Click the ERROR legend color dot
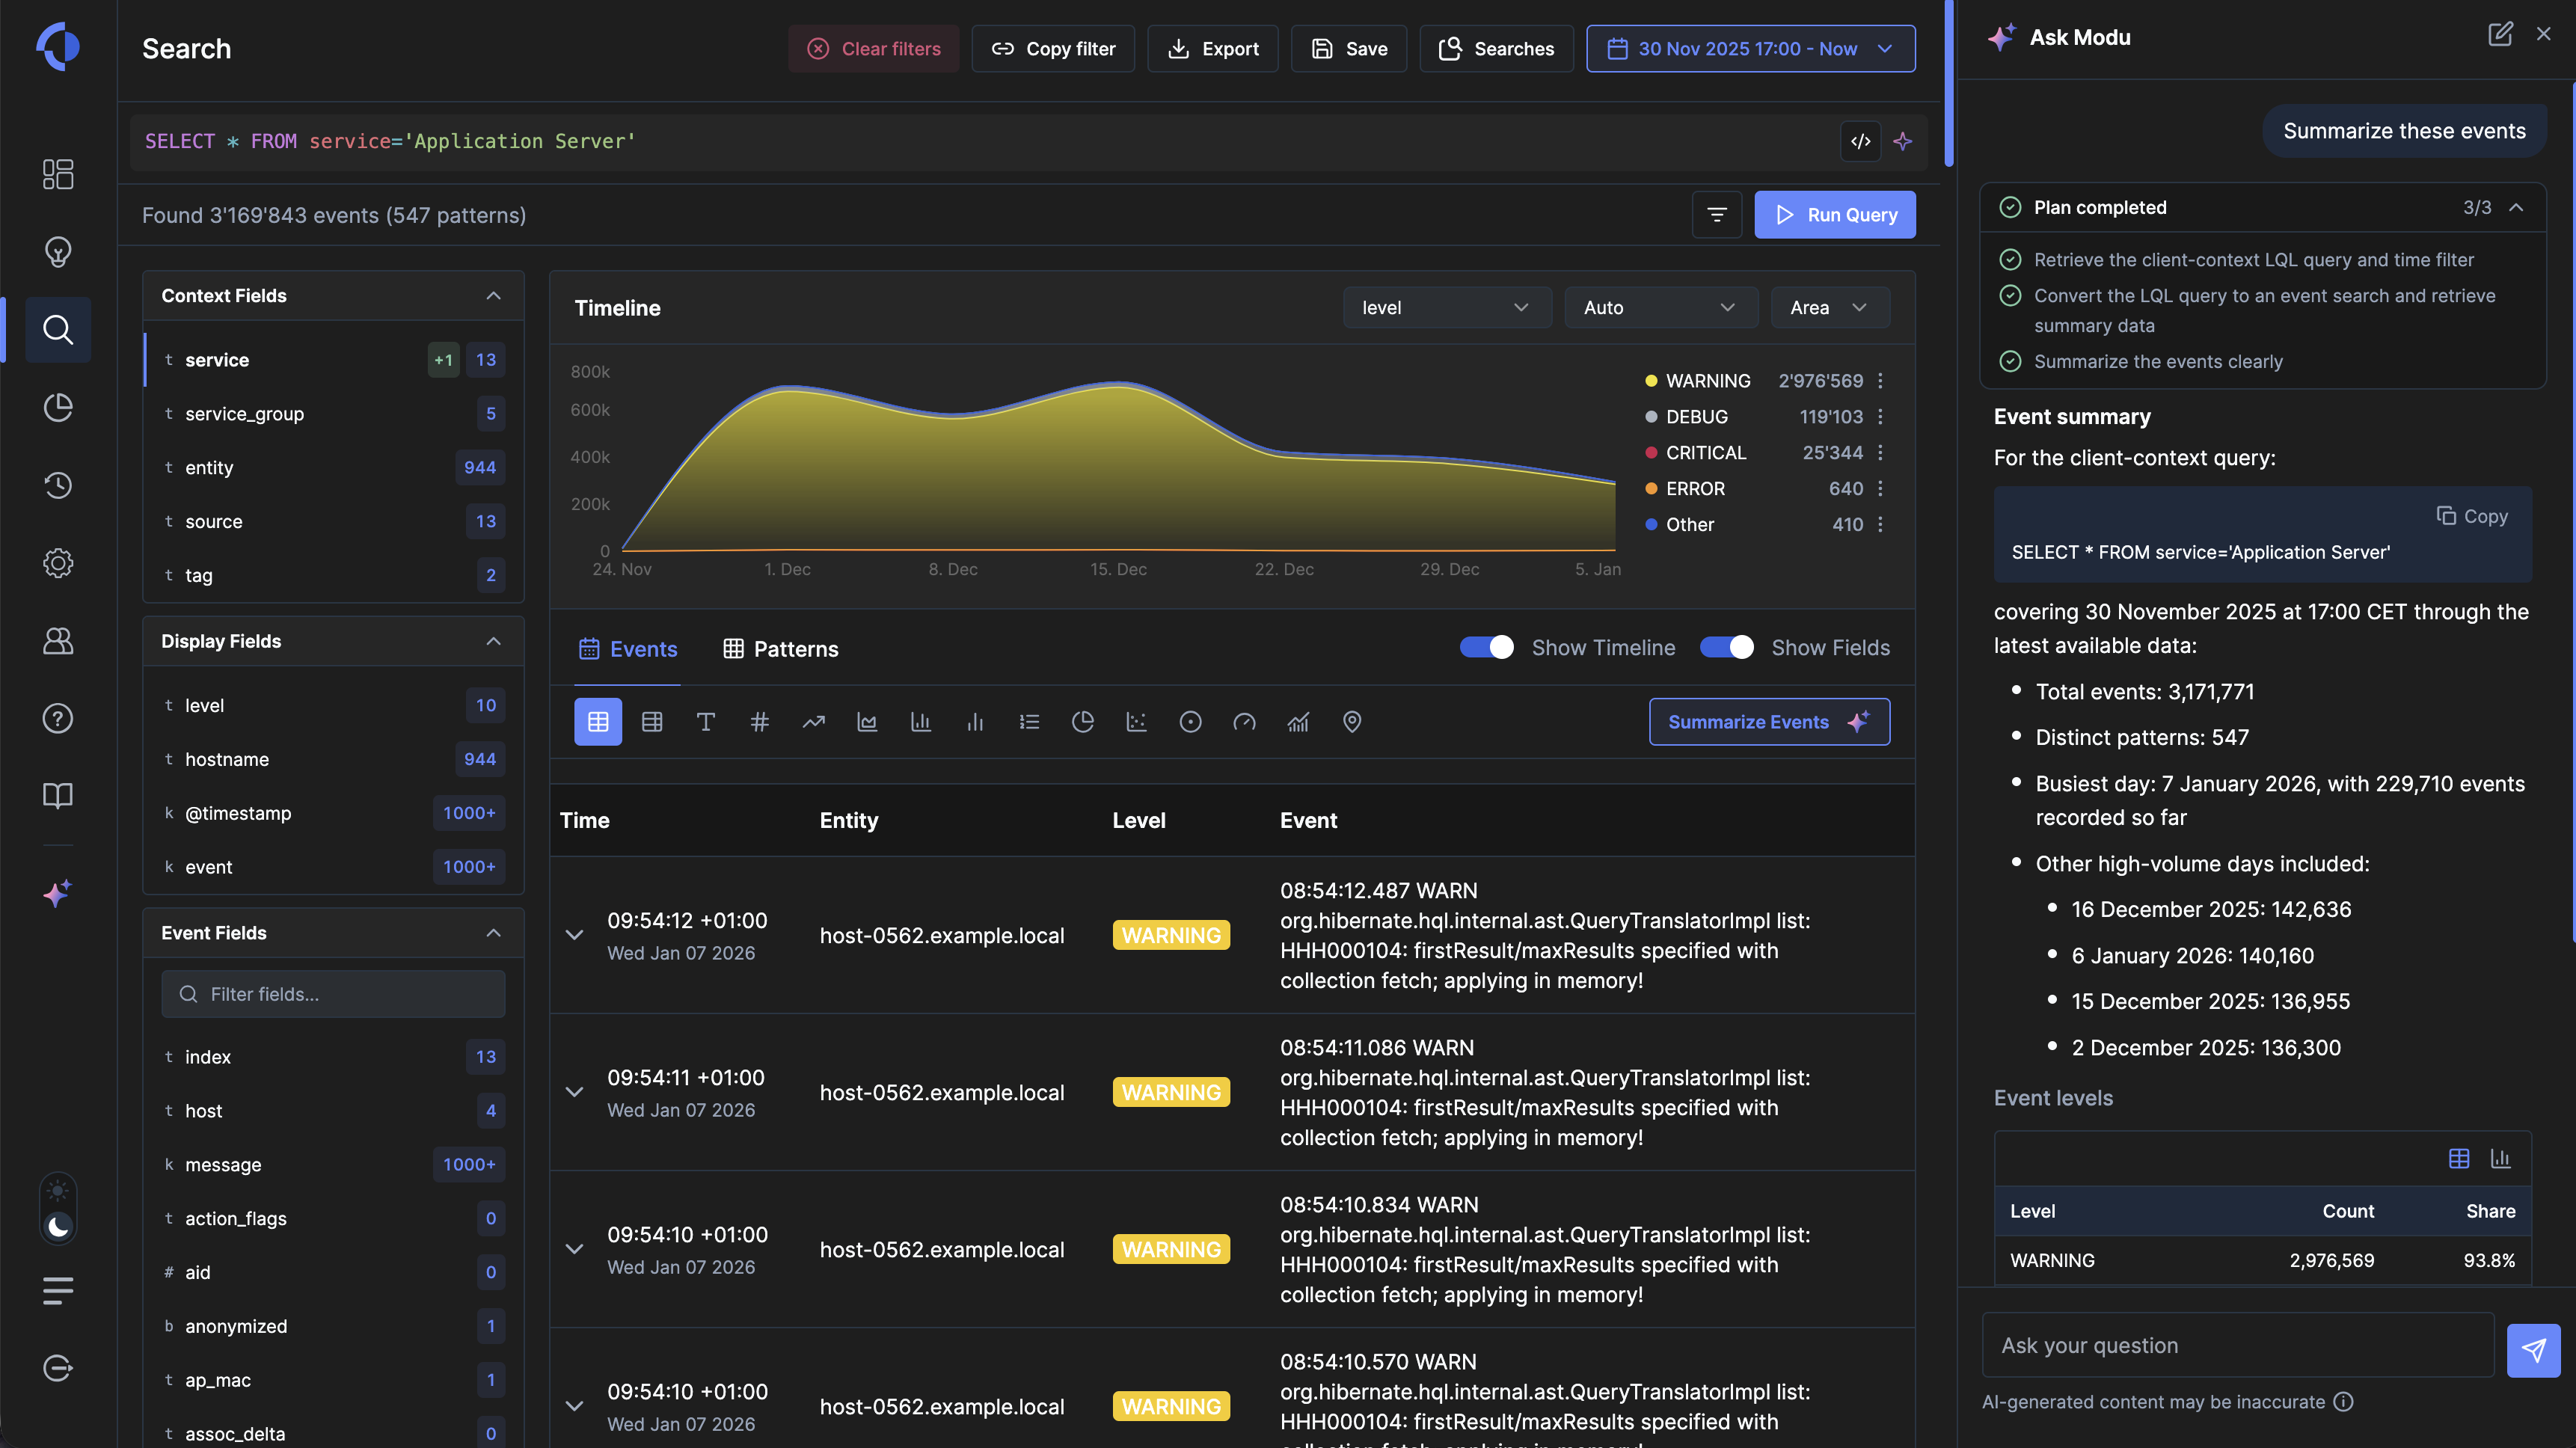This screenshot has width=2576, height=1448. (1651, 489)
